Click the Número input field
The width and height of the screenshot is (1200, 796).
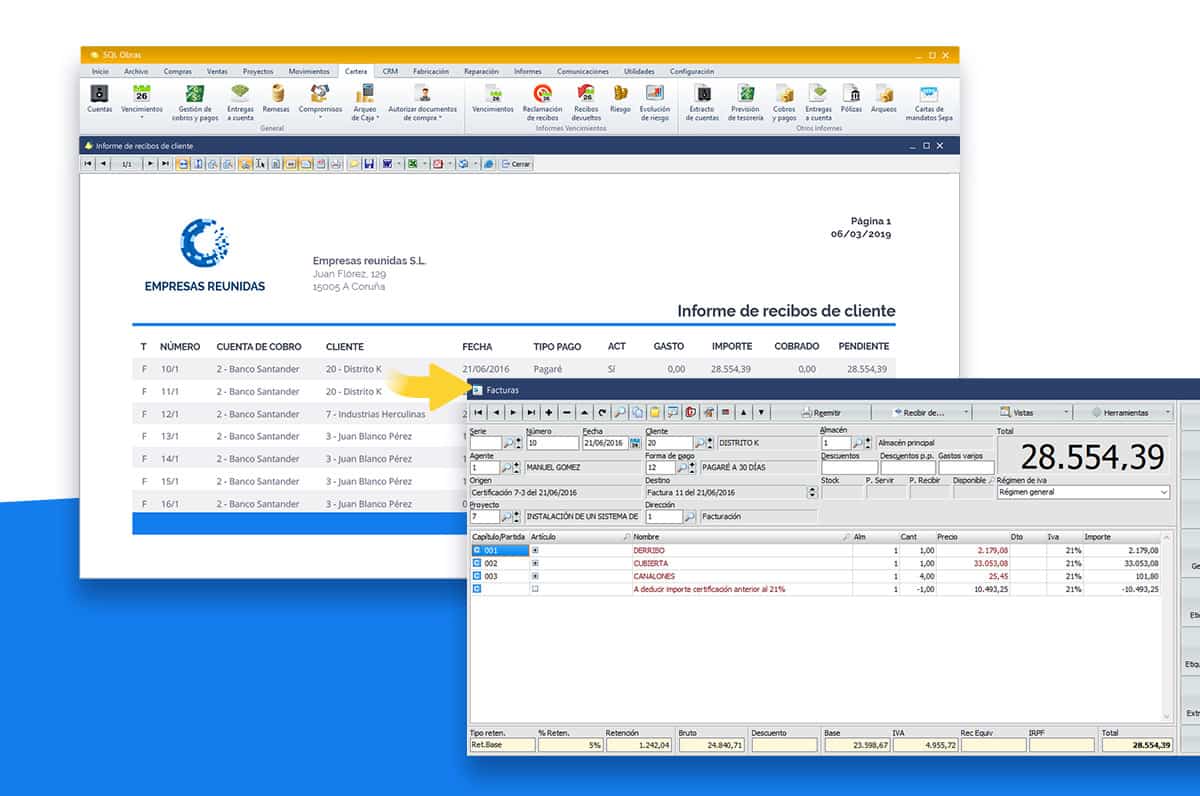tap(551, 443)
